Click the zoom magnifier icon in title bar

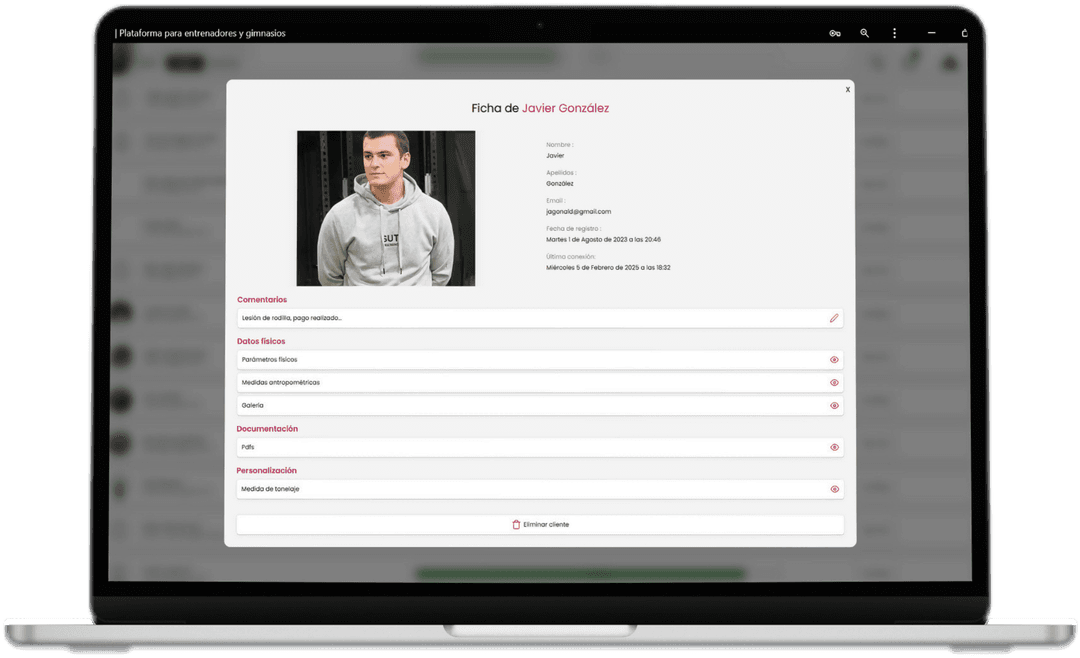[x=865, y=33]
